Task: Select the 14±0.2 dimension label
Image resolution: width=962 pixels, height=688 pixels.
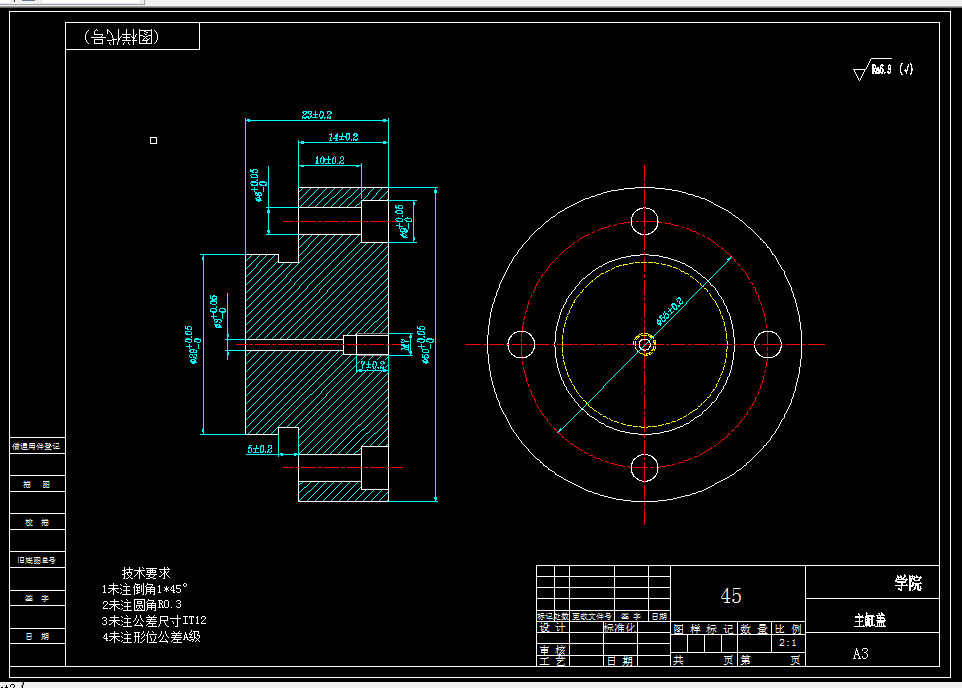Action: tap(343, 137)
